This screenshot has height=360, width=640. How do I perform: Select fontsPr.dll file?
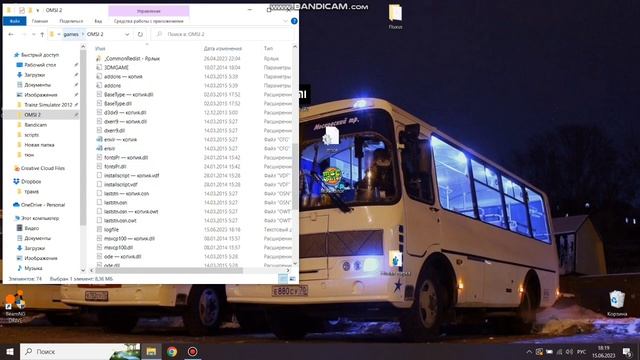[115, 167]
